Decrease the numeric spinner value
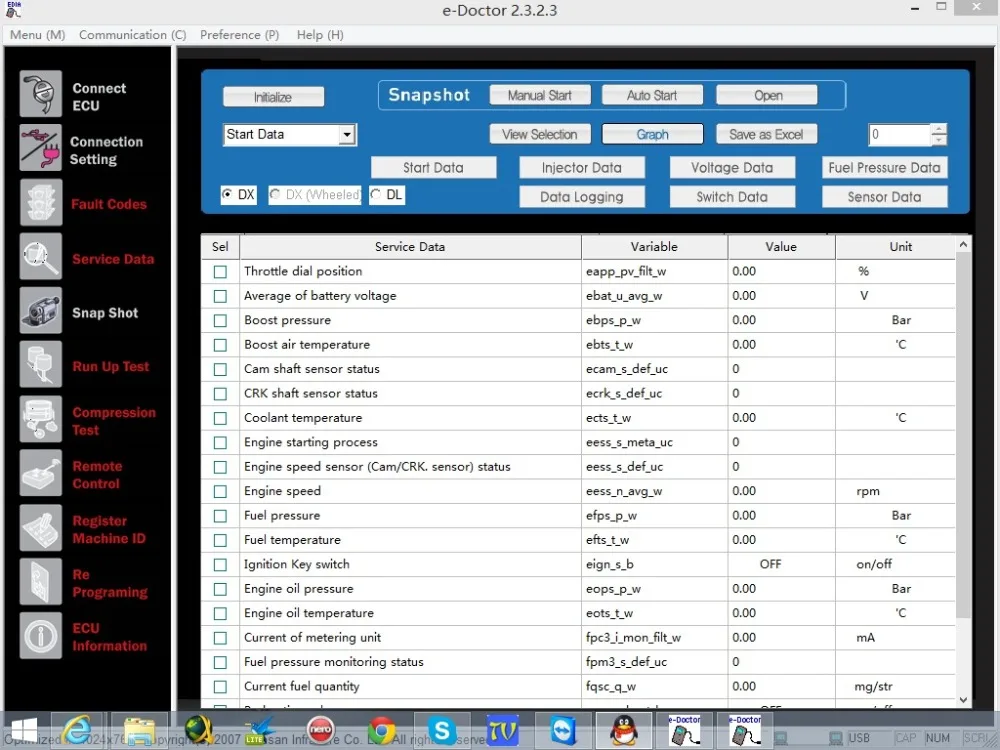Screen dimensions: 1000x750 point(938,140)
